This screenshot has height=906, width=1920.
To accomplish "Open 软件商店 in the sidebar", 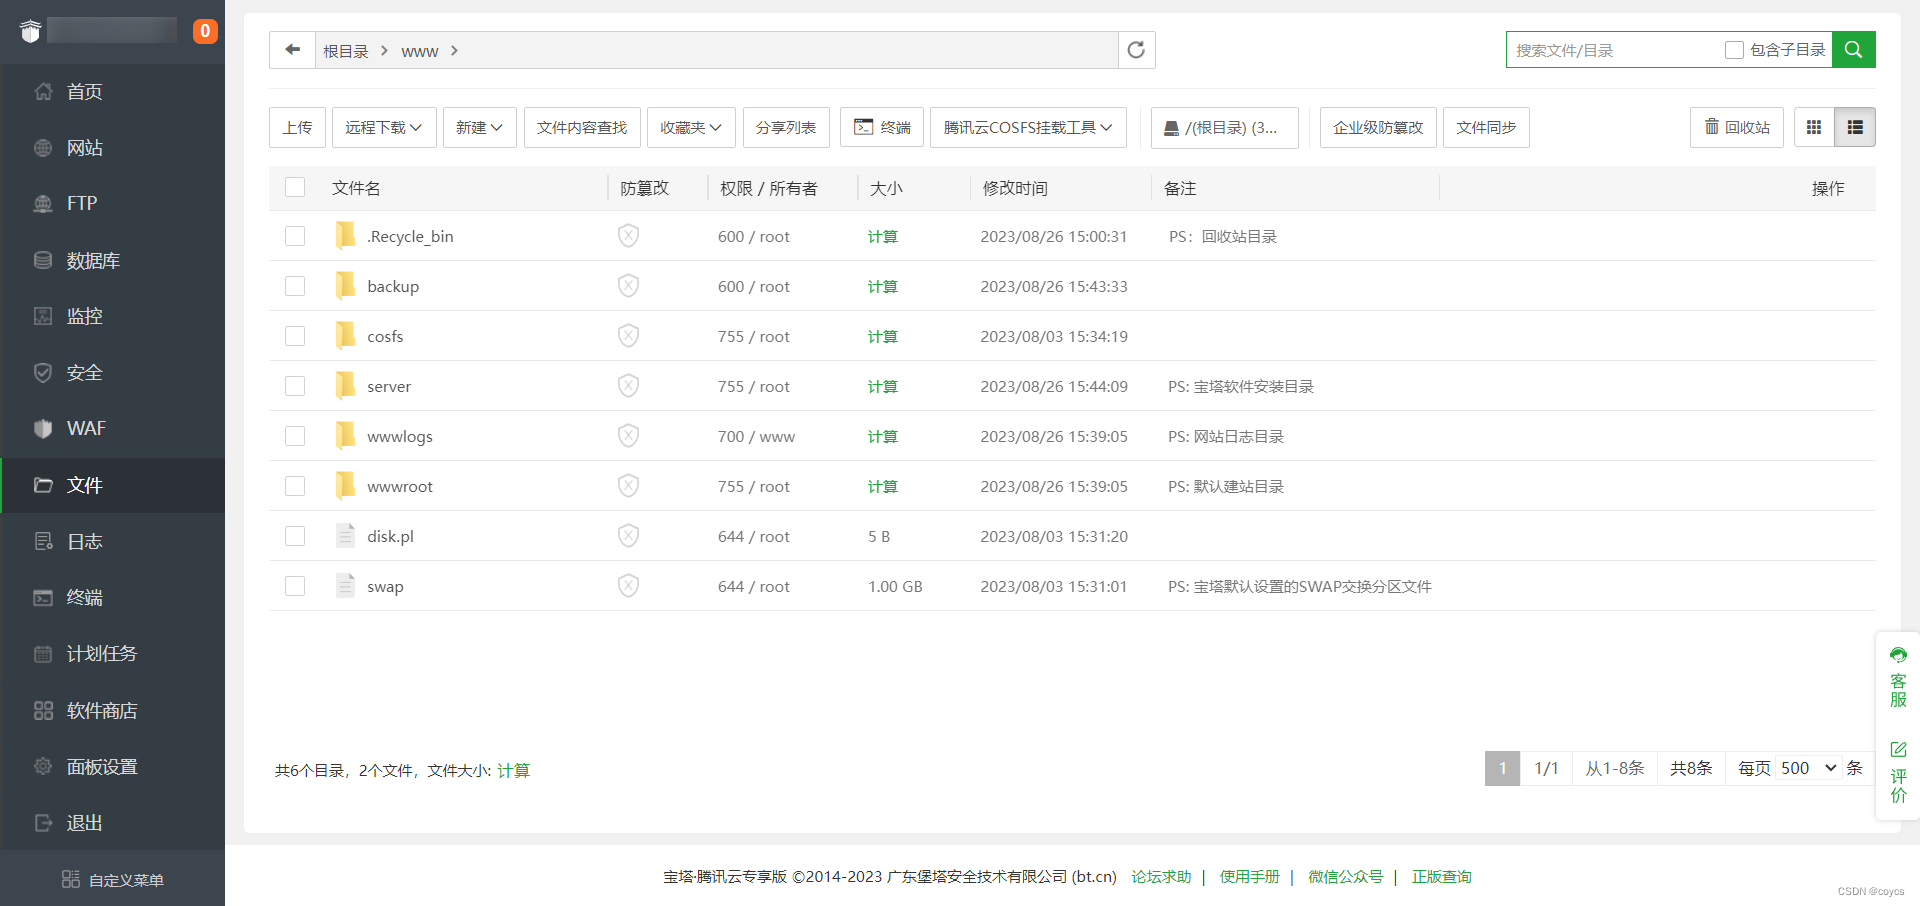I will [x=113, y=710].
